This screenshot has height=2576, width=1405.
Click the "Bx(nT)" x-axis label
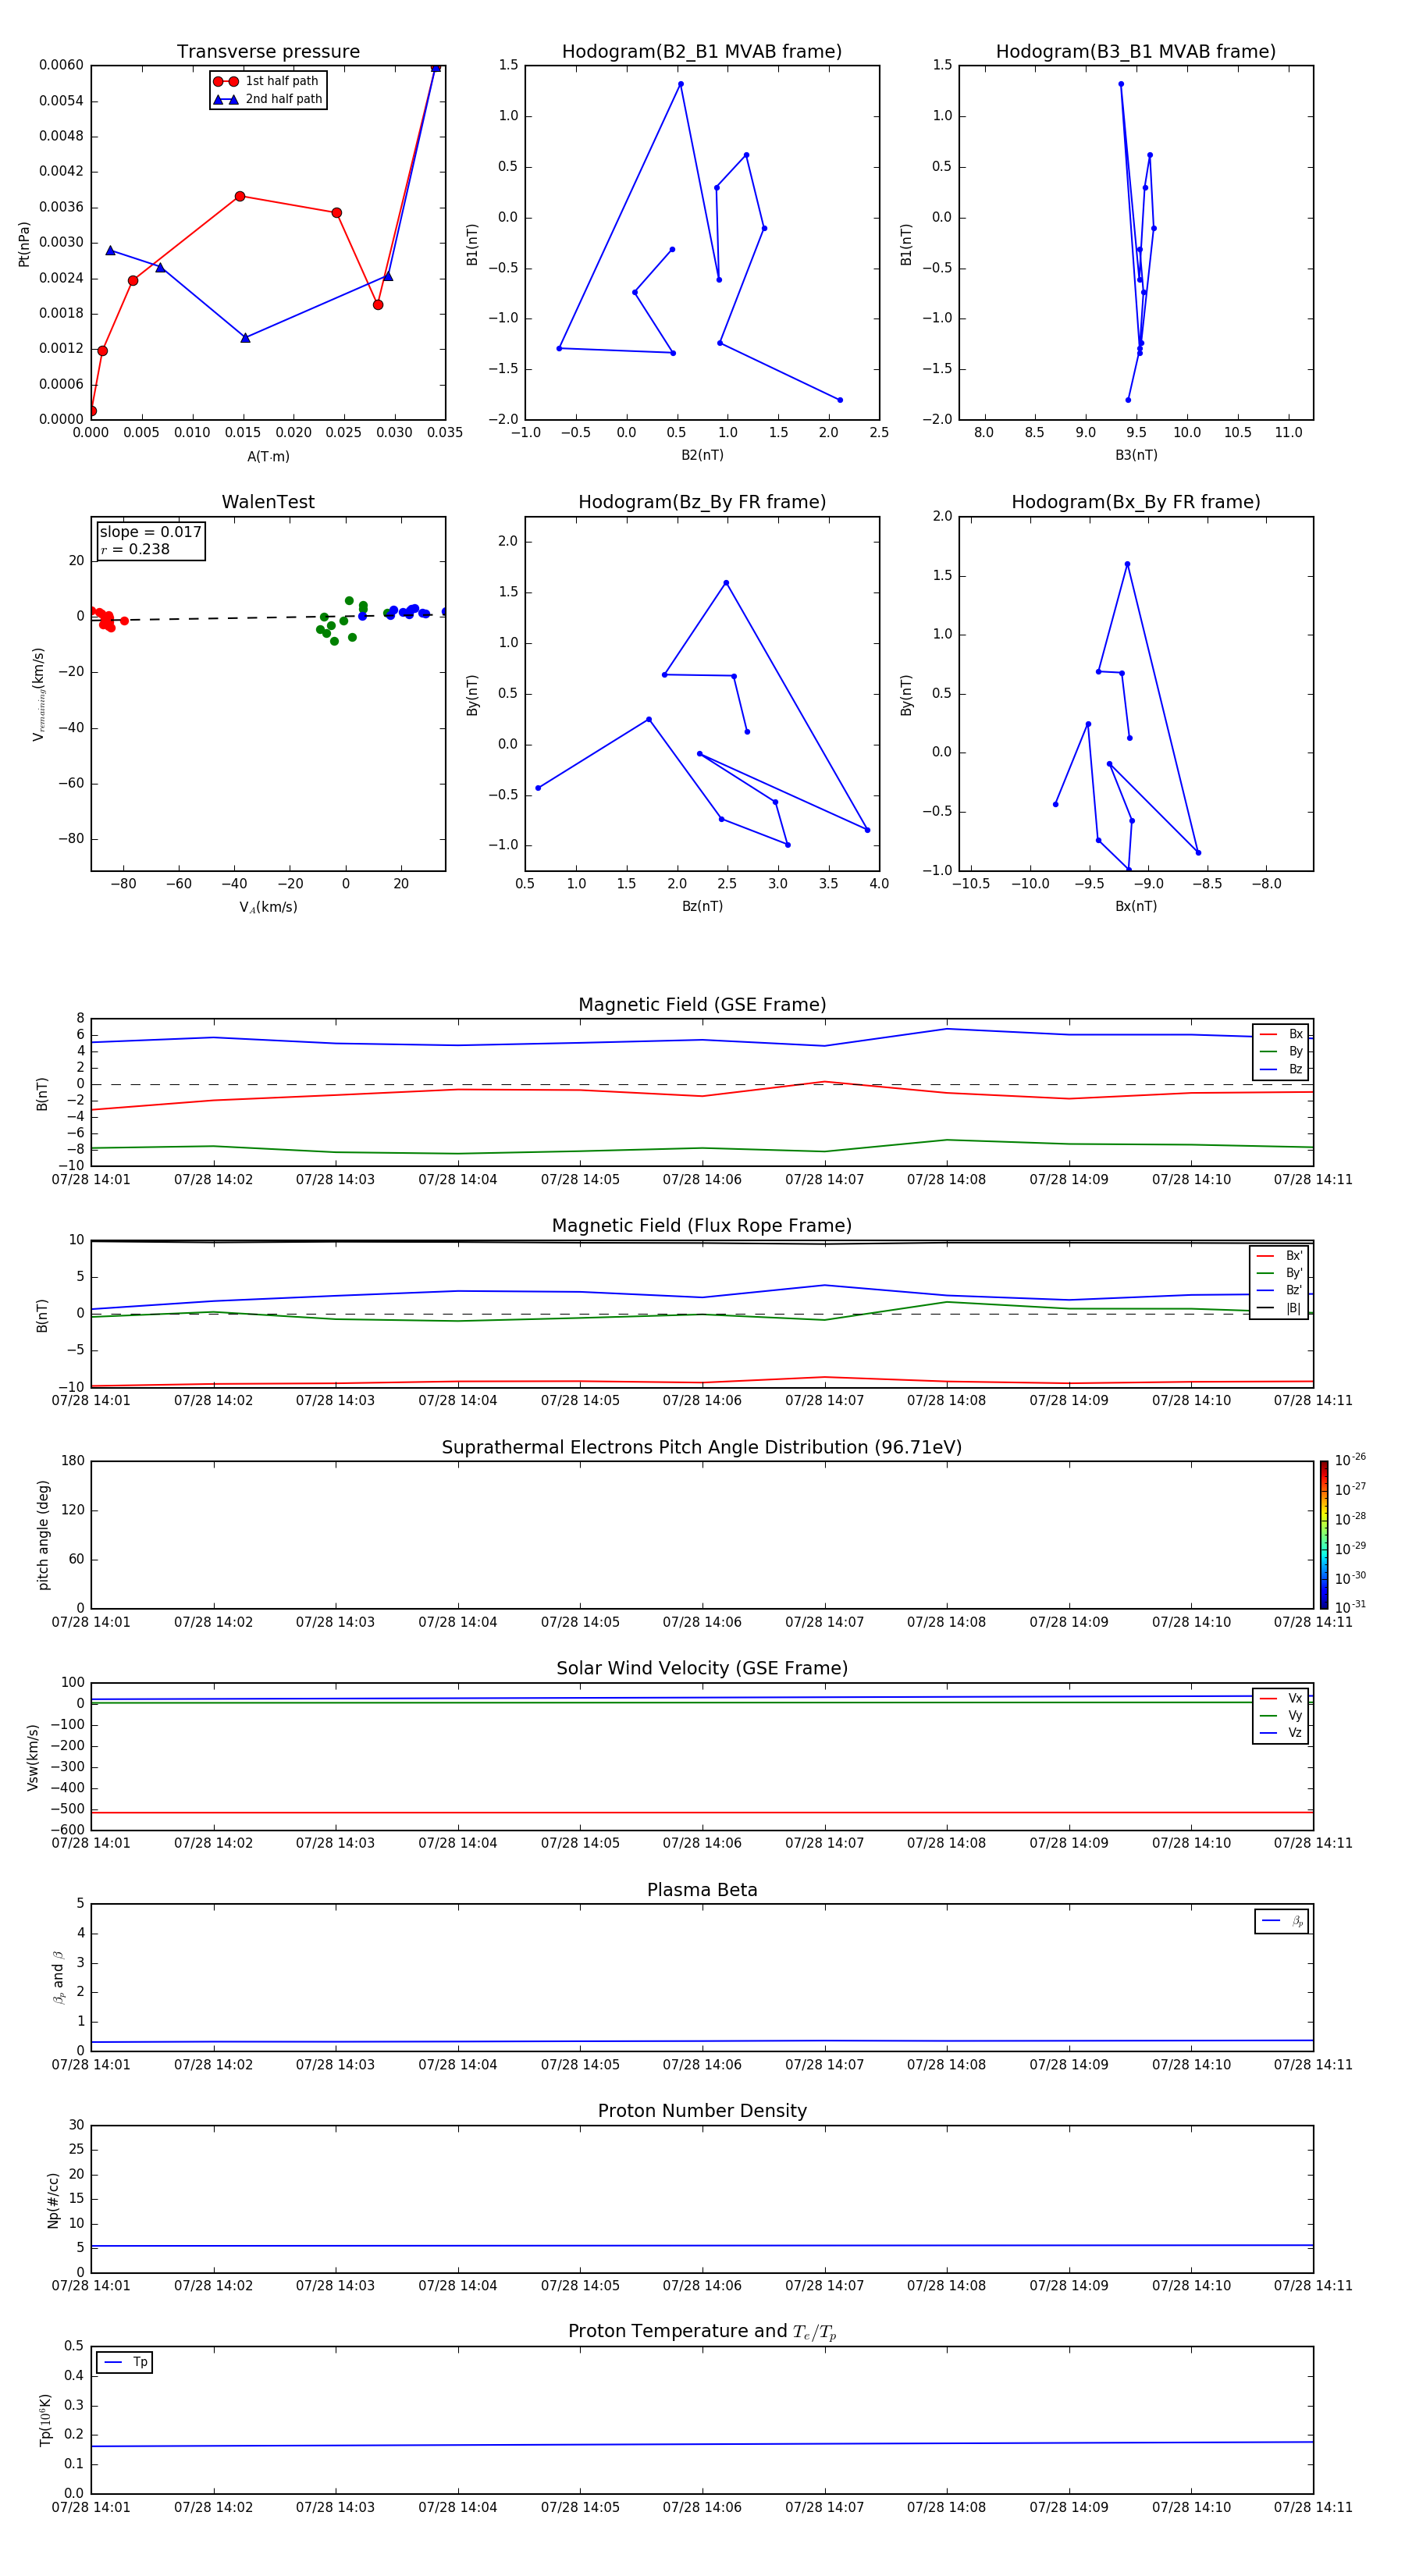(1136, 906)
